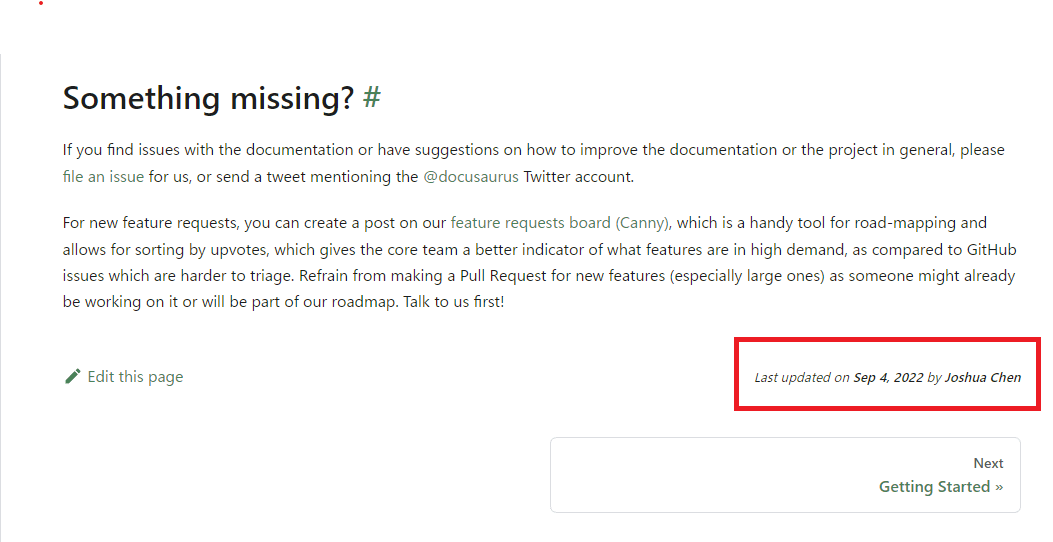Go to the next page Getting Started
The height and width of the screenshot is (542, 1053).
tap(785, 475)
